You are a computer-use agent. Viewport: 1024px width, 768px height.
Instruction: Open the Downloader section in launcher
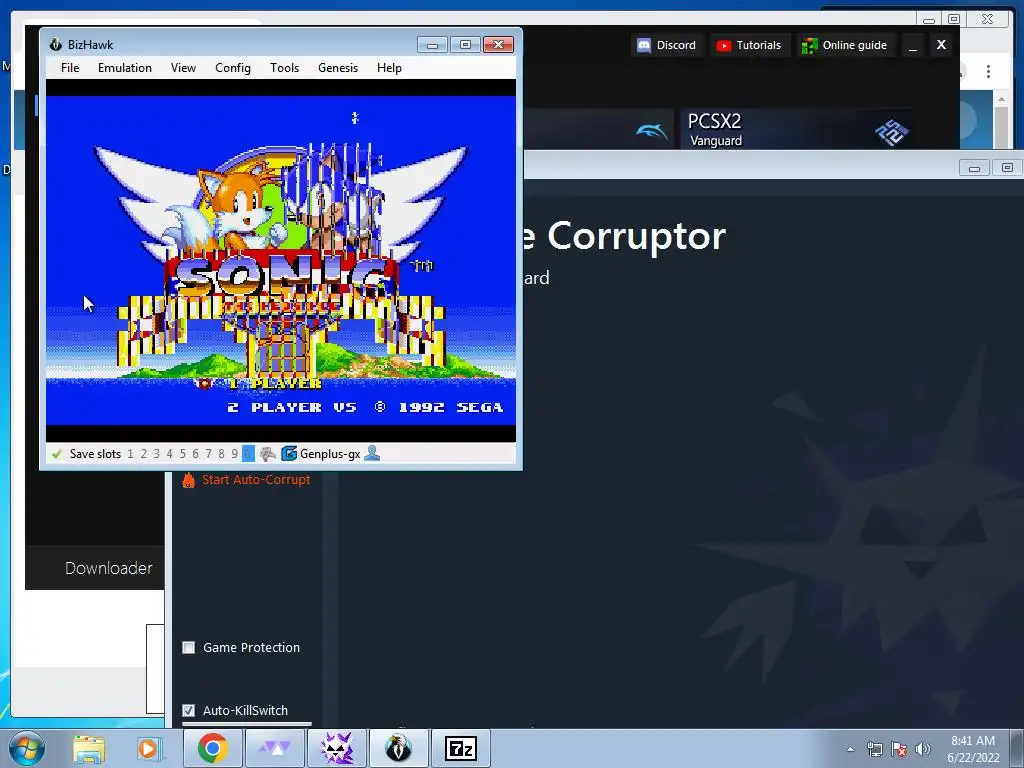click(108, 568)
